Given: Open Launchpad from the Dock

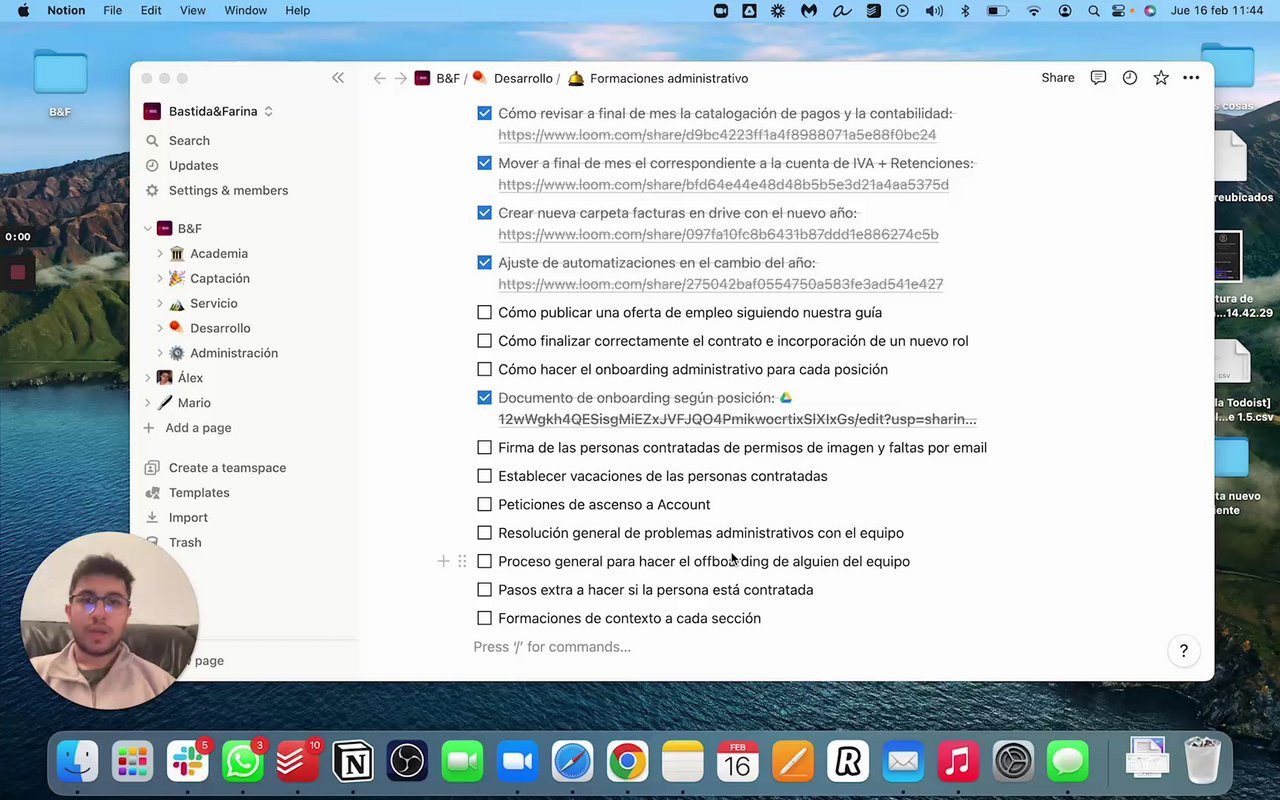Looking at the screenshot, I should [132, 763].
